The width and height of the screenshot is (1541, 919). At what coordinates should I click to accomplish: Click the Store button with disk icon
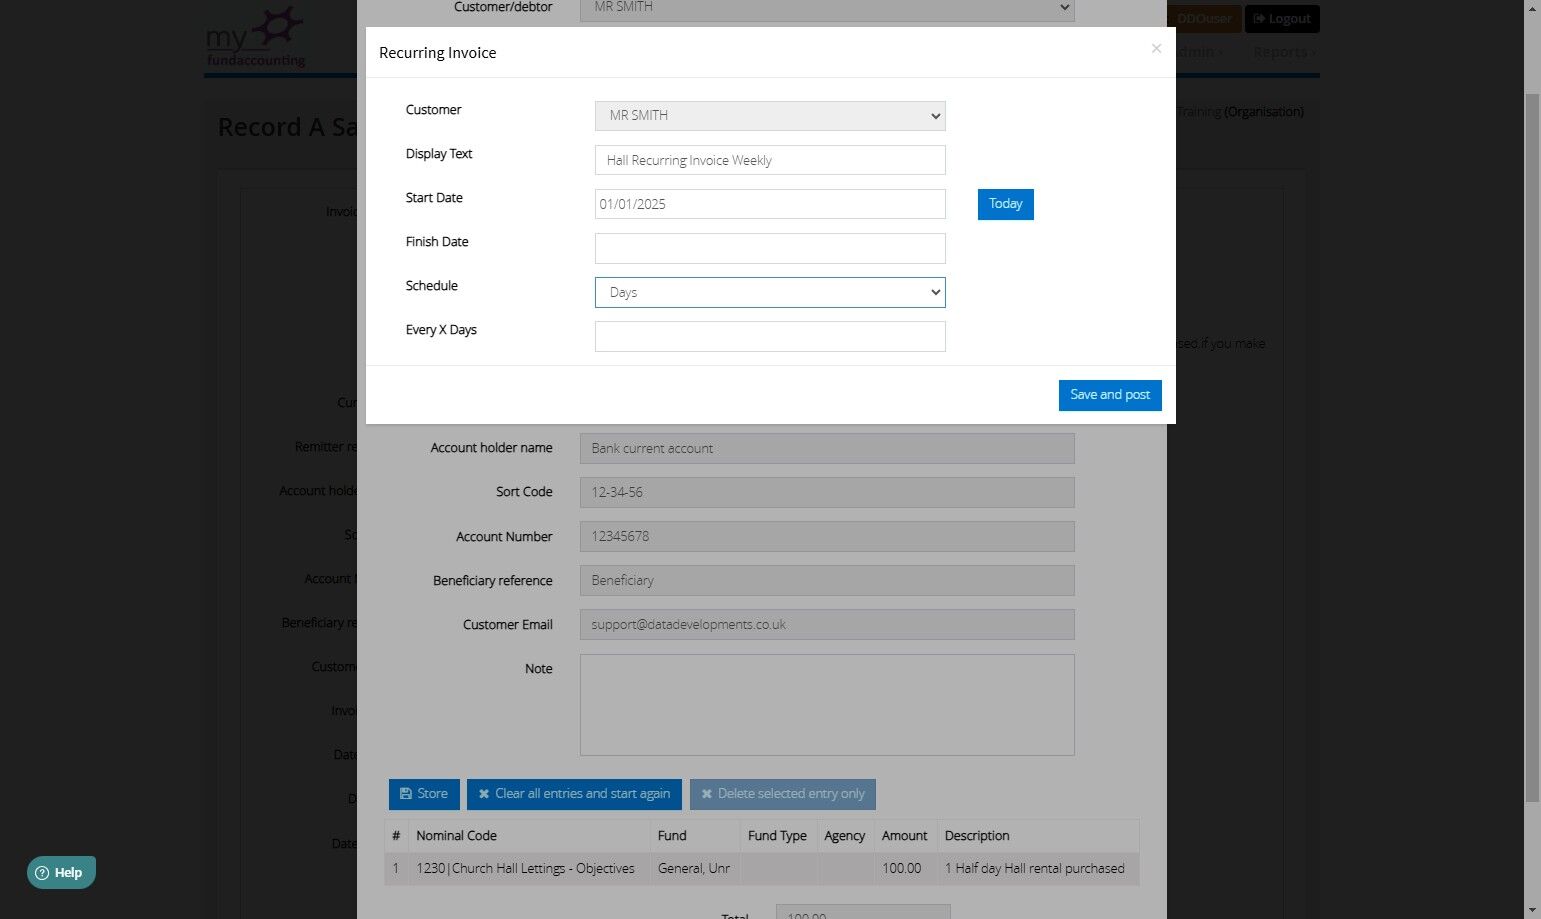point(424,794)
